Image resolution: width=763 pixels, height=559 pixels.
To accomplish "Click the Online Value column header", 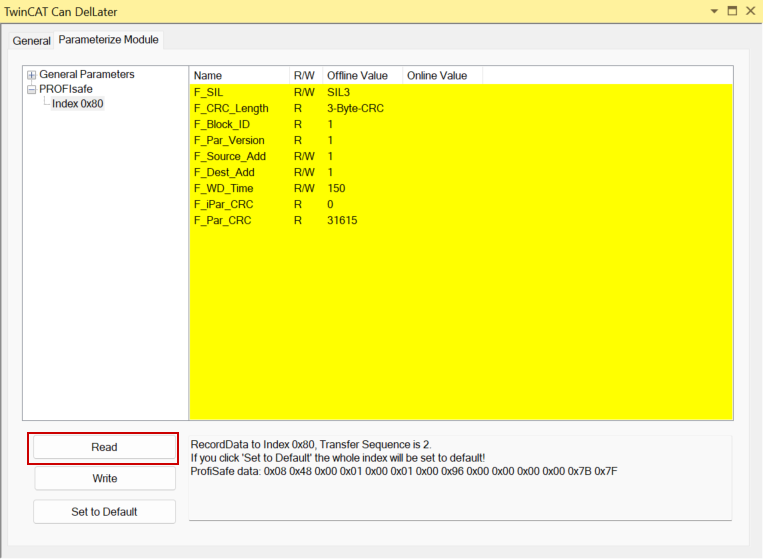I will click(x=442, y=75).
